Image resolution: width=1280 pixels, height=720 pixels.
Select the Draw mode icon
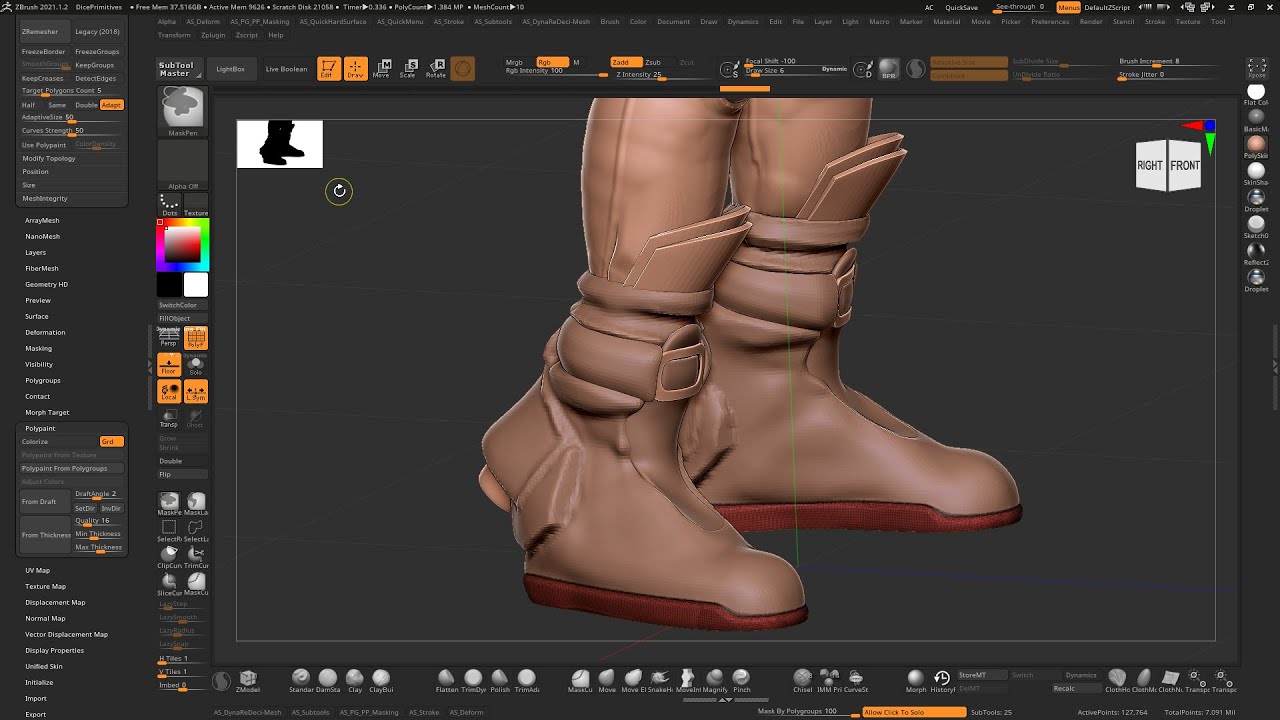(355, 68)
